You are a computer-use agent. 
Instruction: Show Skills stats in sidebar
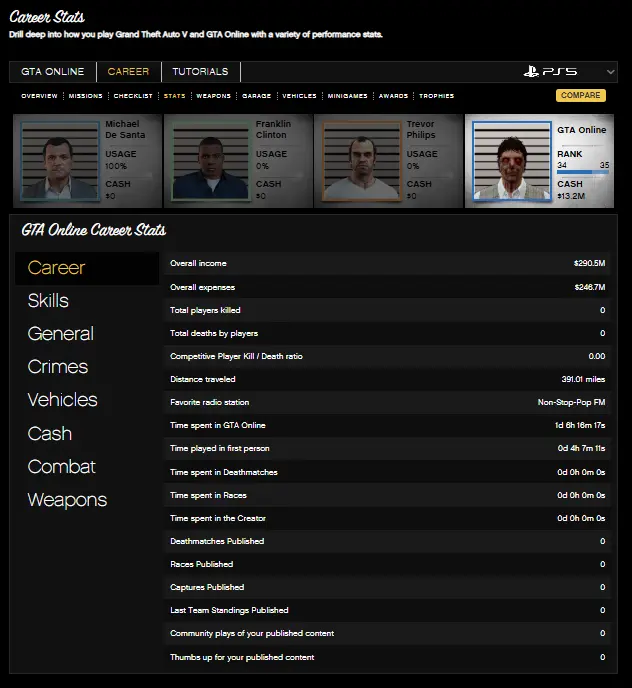48,301
